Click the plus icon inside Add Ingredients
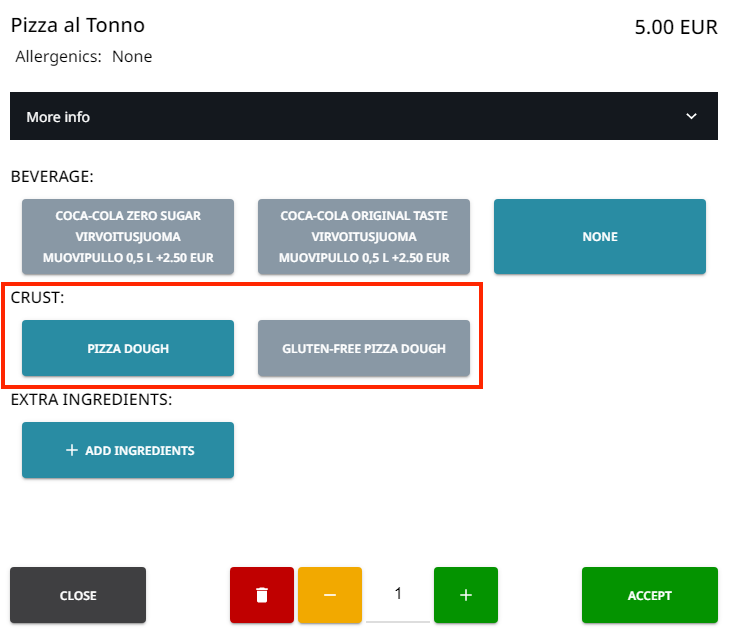The height and width of the screenshot is (635, 730). [71, 450]
